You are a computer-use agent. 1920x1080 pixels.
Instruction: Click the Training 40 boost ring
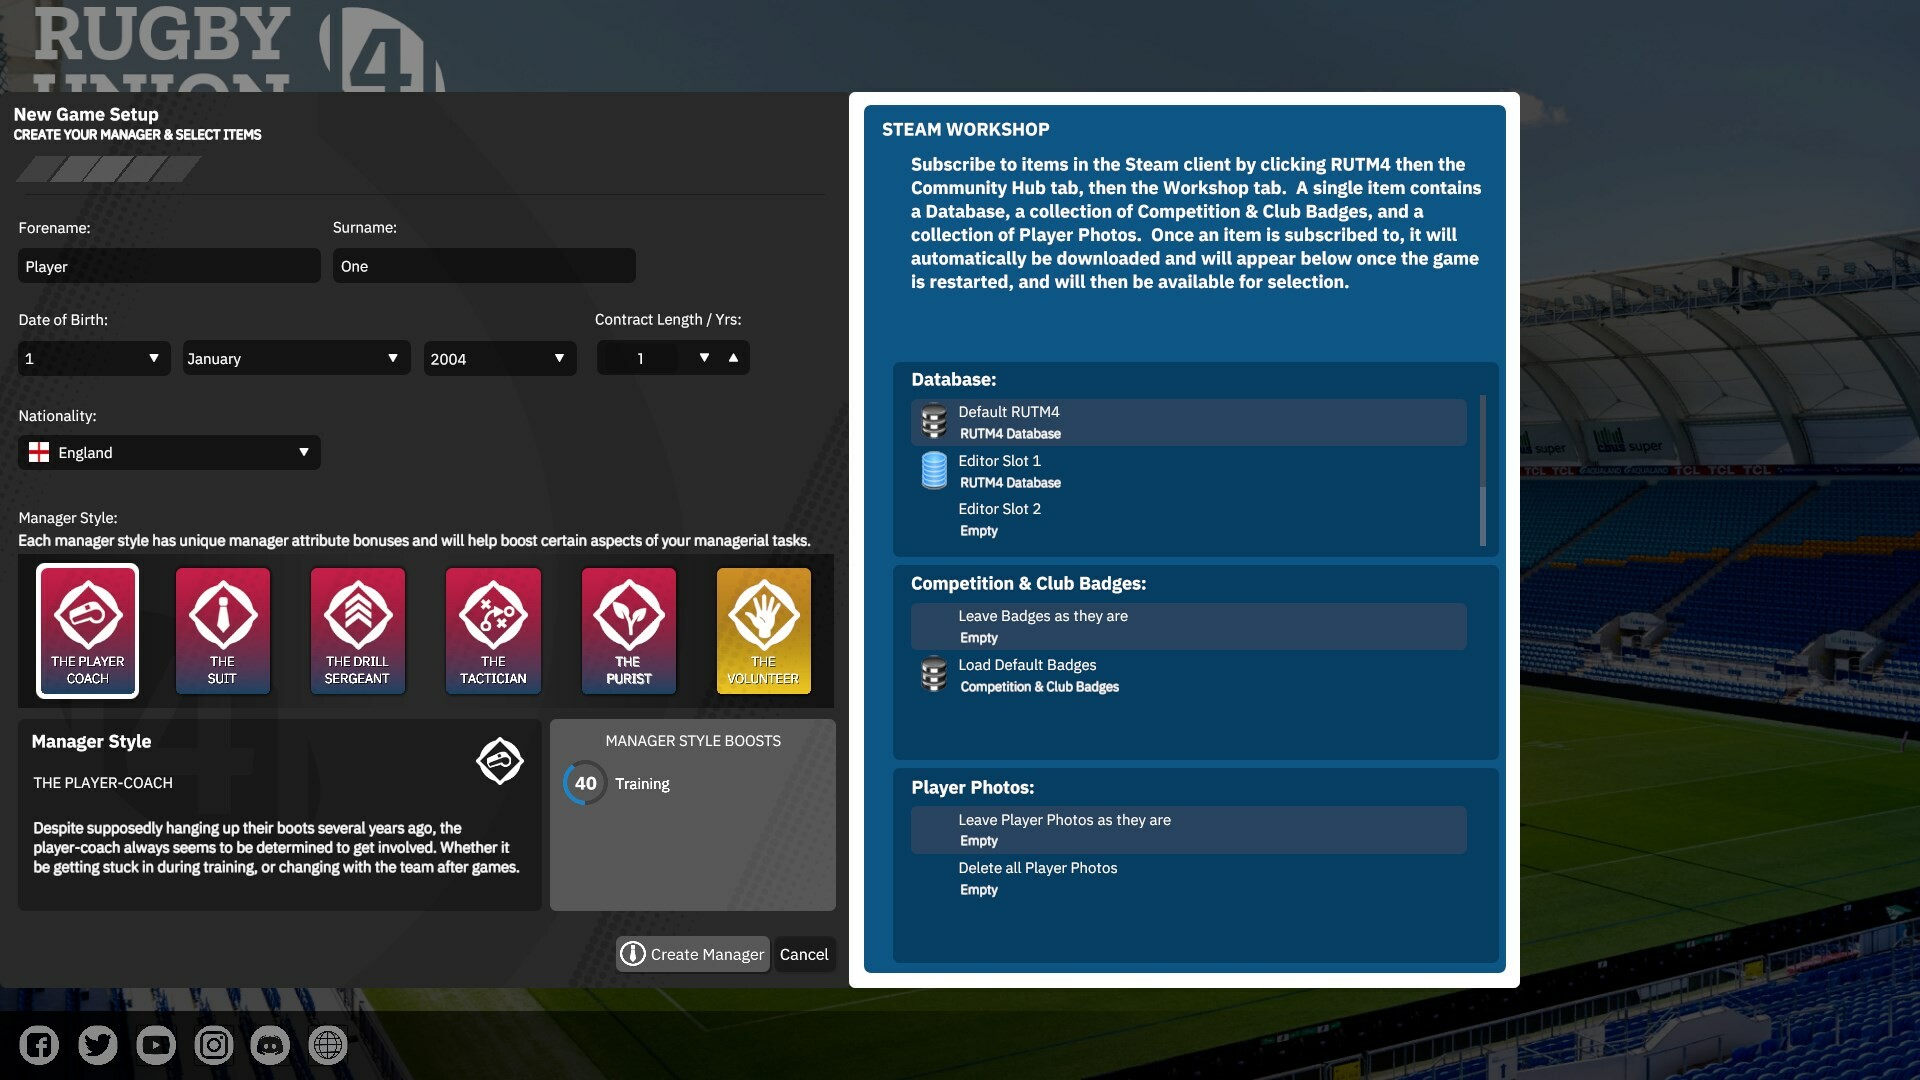click(585, 783)
